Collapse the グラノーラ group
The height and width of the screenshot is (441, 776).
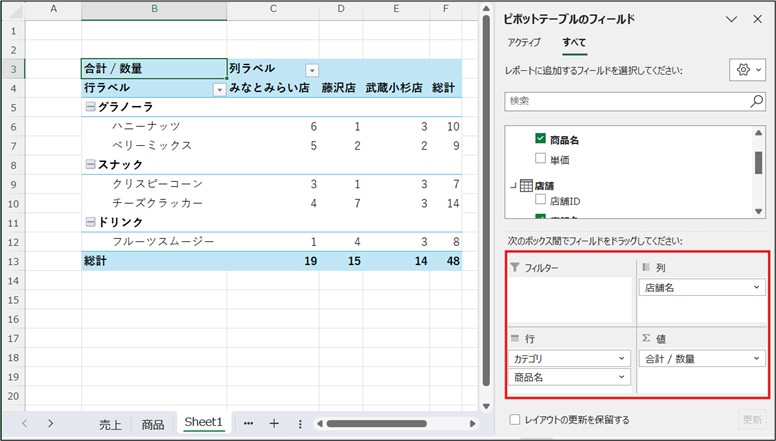91,106
